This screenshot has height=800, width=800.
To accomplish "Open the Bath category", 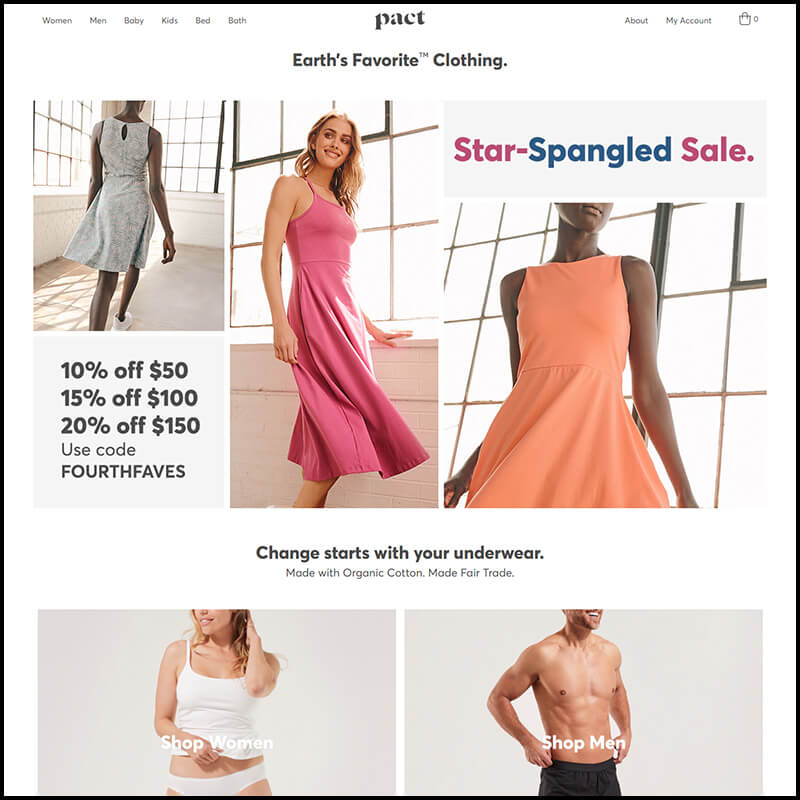I will point(237,20).
